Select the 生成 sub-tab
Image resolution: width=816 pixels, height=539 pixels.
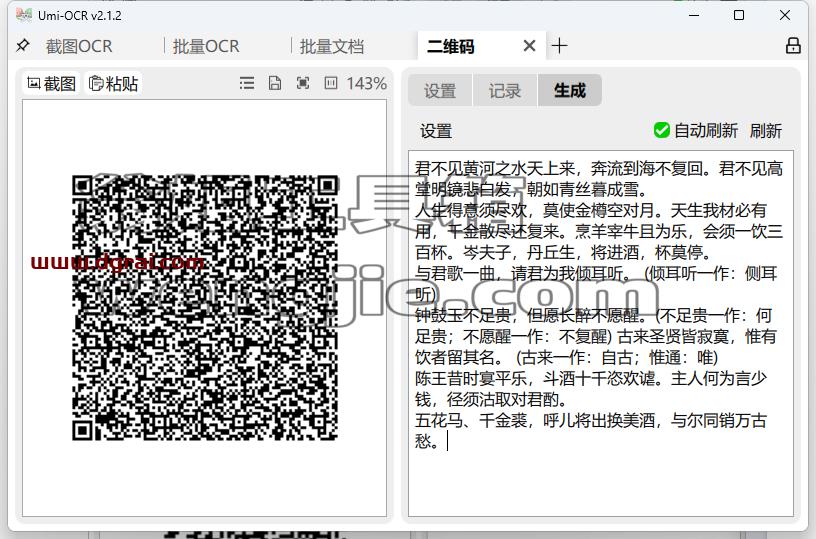click(570, 91)
